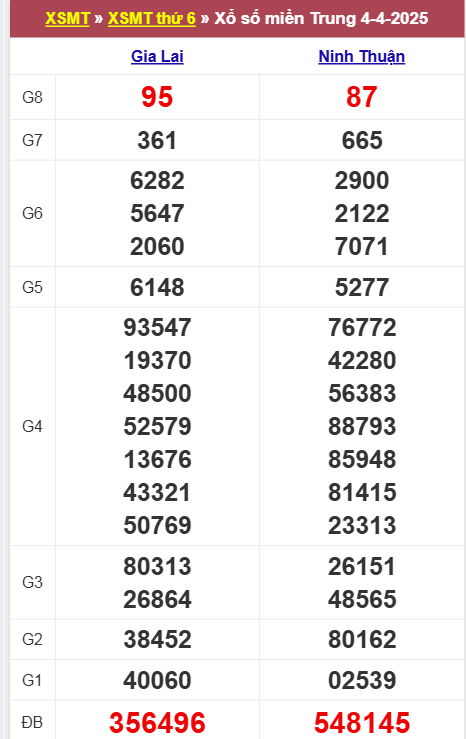Click Gia Lai G2 number 38452
The width and height of the screenshot is (466, 739).
click(x=157, y=640)
